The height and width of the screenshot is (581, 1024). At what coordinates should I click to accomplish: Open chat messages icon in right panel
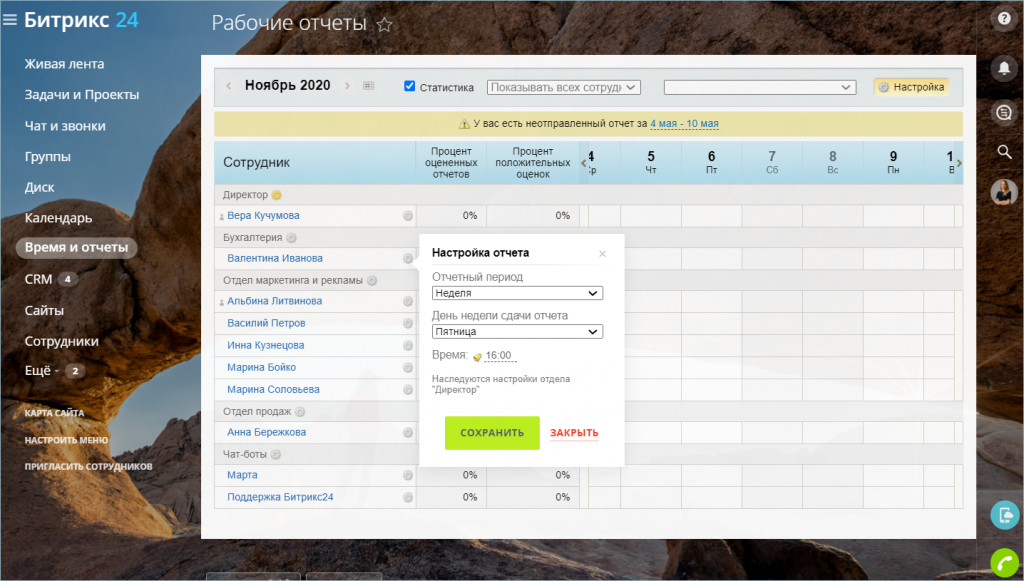coord(1004,112)
